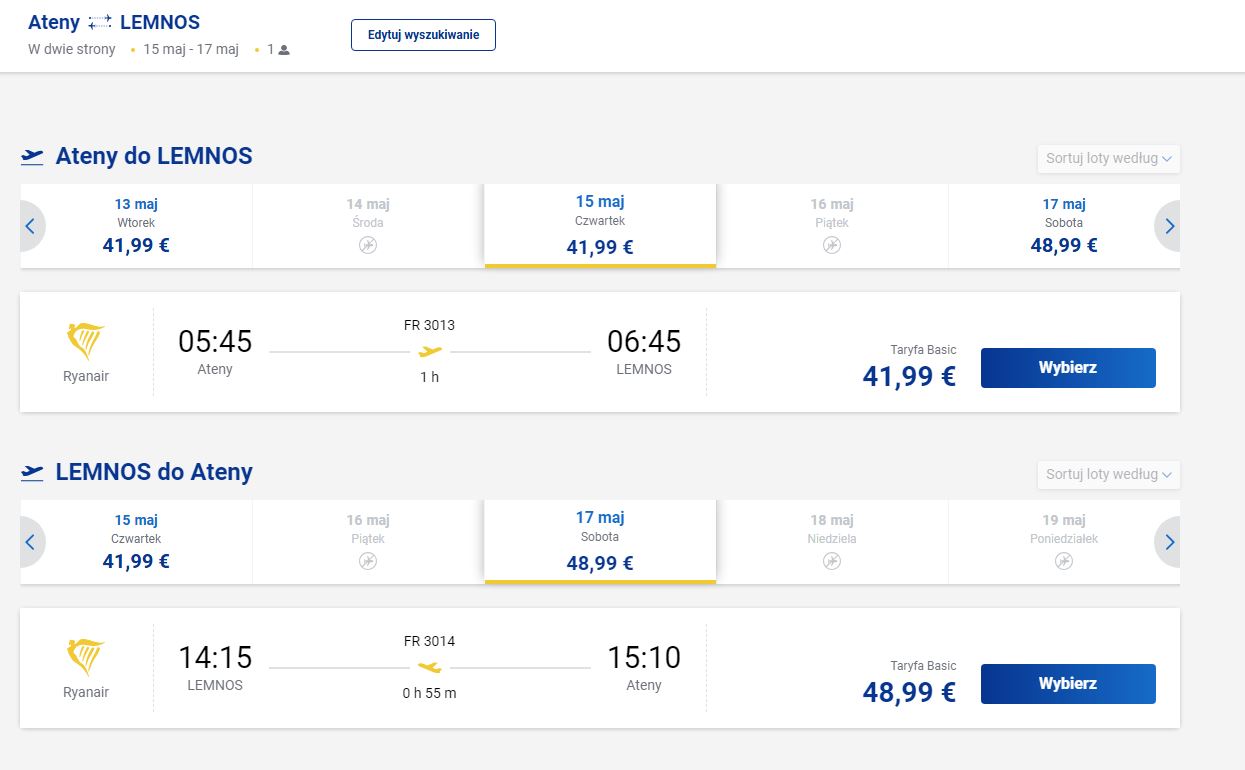Click the previous dates arrow for Ateny do LEMNOS
Viewport: 1245px width, 770px height.
click(30, 226)
